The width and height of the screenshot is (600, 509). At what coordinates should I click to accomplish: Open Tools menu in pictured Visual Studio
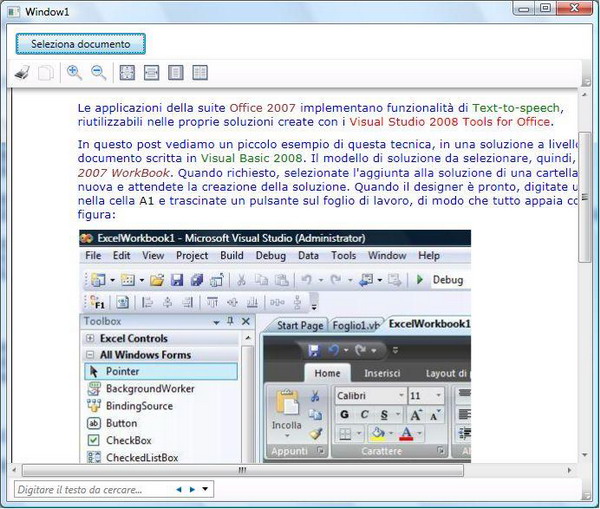(343, 255)
